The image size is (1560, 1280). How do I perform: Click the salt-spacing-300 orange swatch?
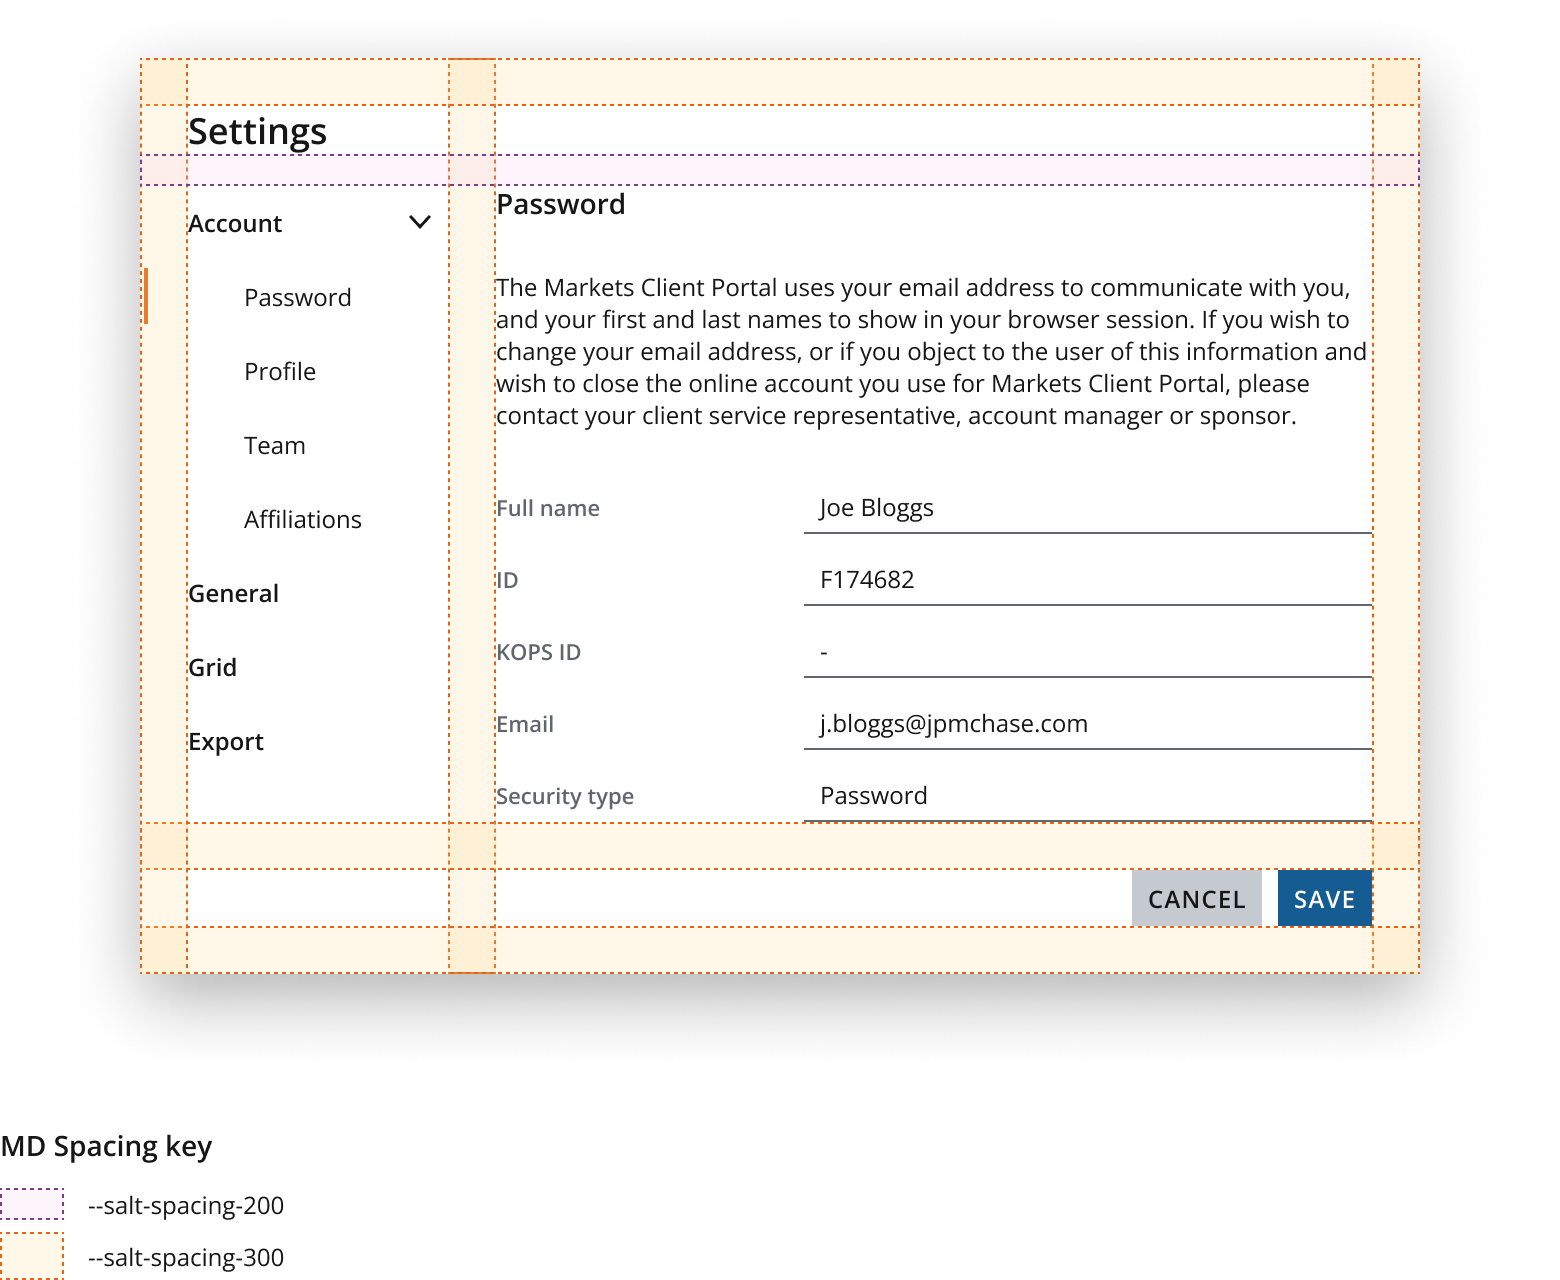tap(33, 1257)
